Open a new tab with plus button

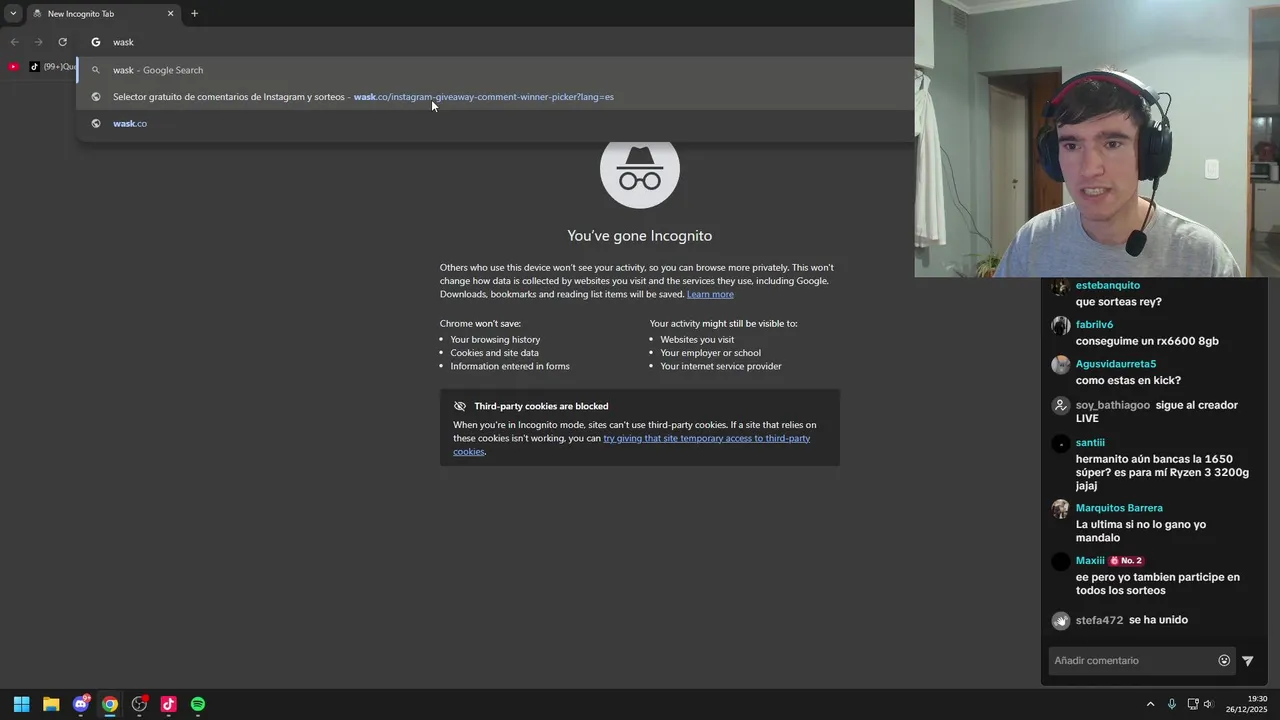194,14
